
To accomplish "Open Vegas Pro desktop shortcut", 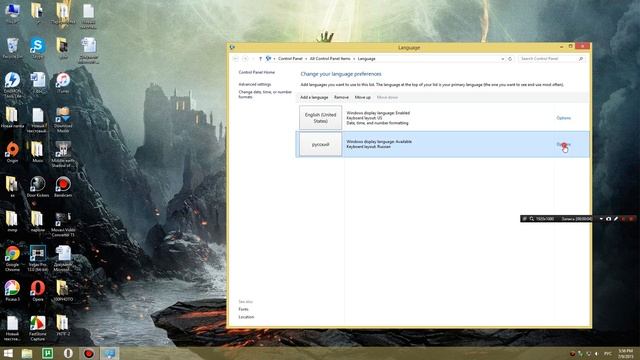I will (x=38, y=258).
